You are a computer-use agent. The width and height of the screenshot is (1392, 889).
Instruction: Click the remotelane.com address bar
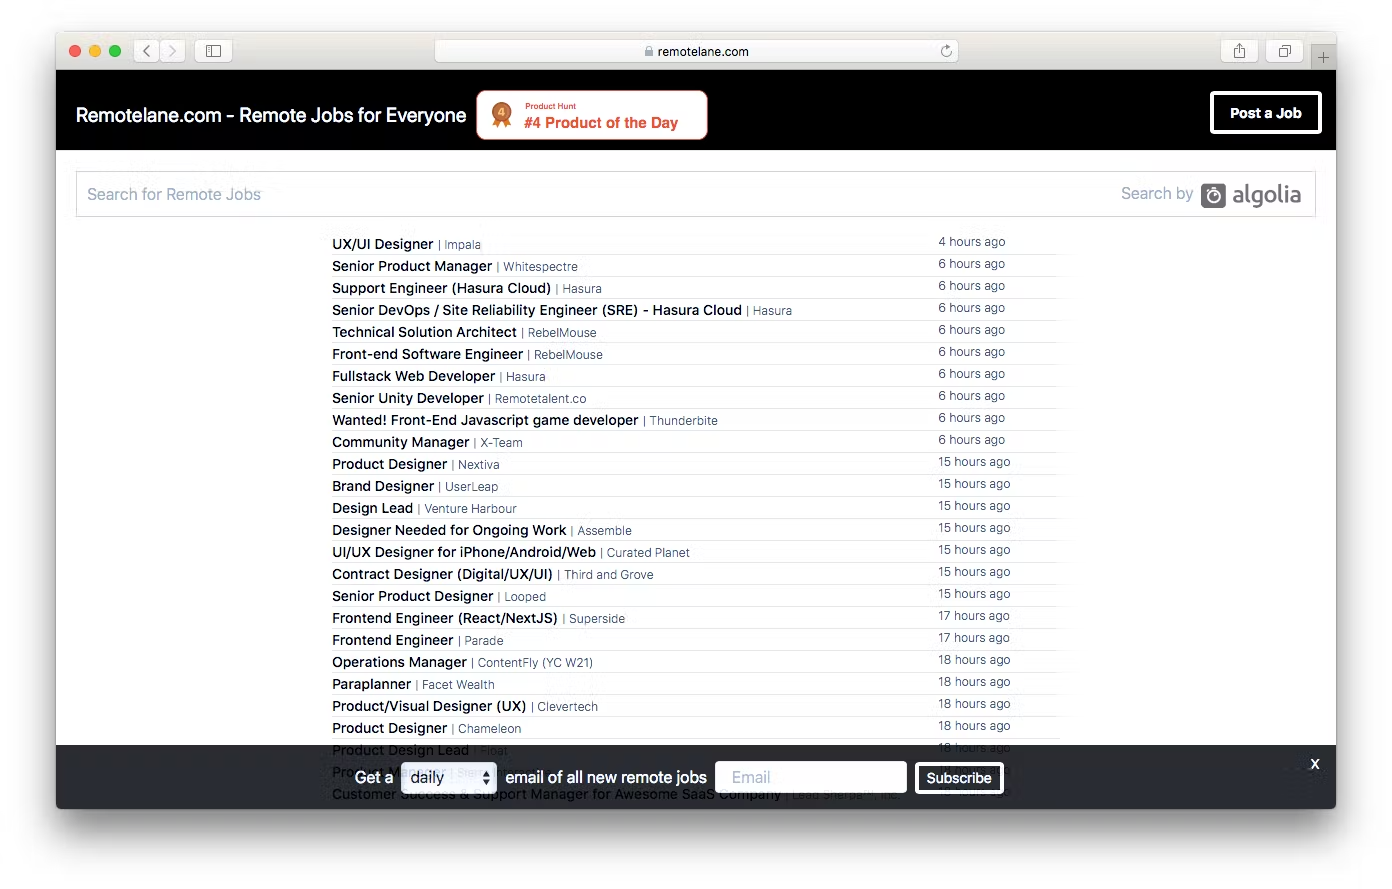(x=696, y=51)
